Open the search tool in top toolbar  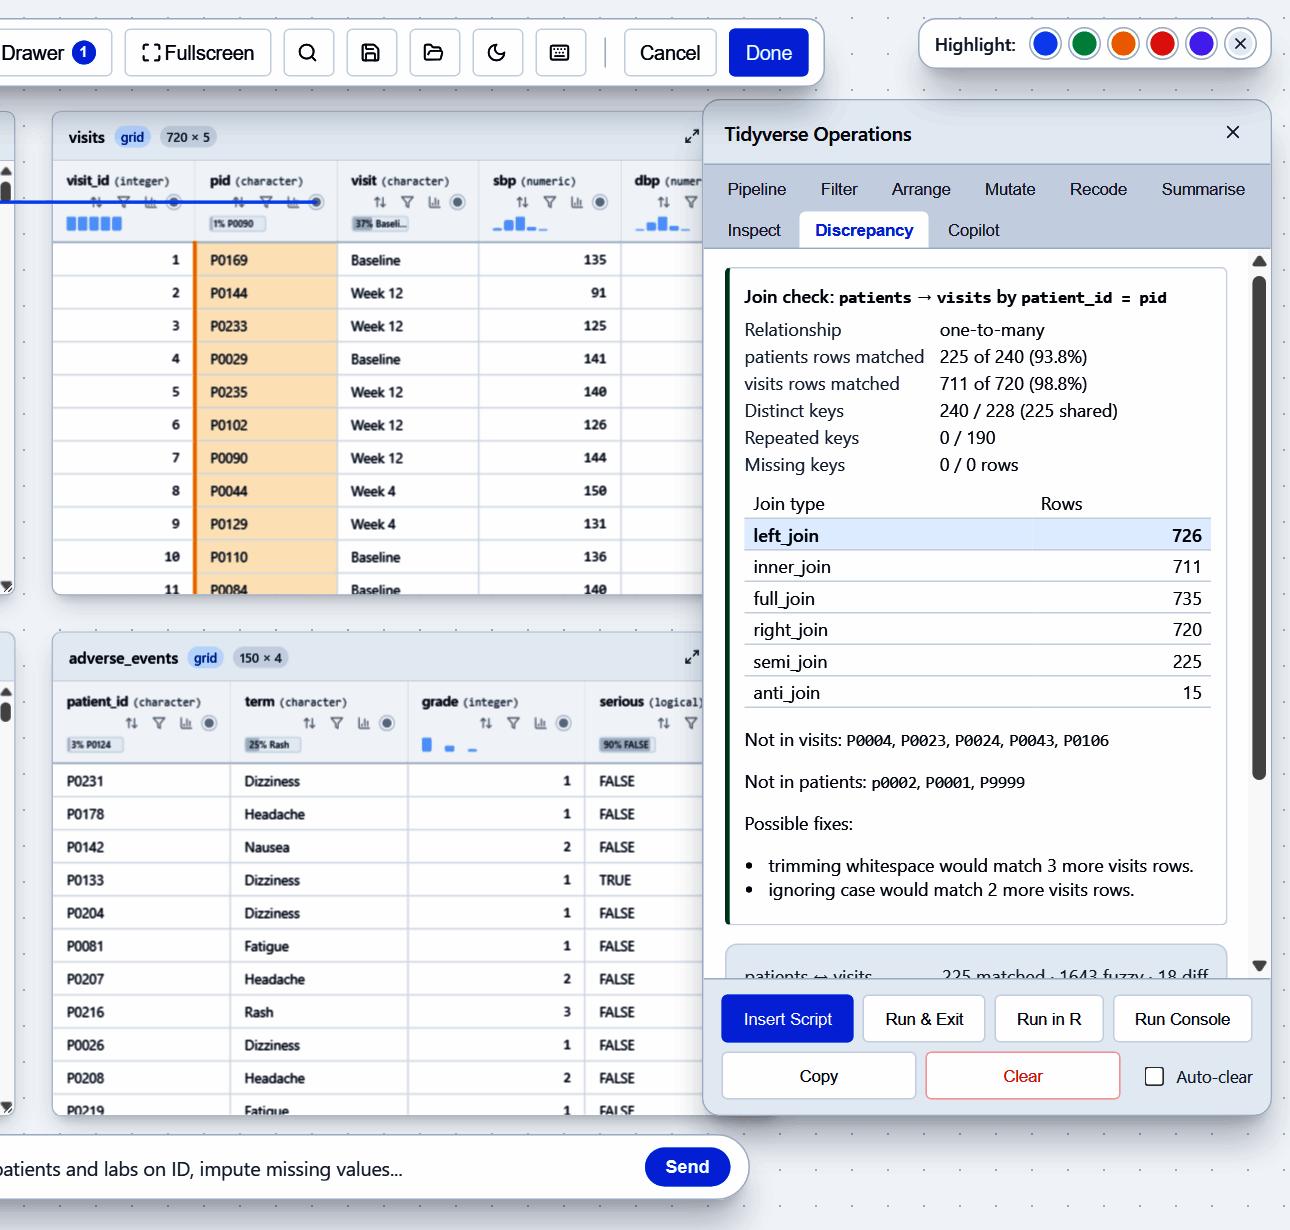point(308,53)
